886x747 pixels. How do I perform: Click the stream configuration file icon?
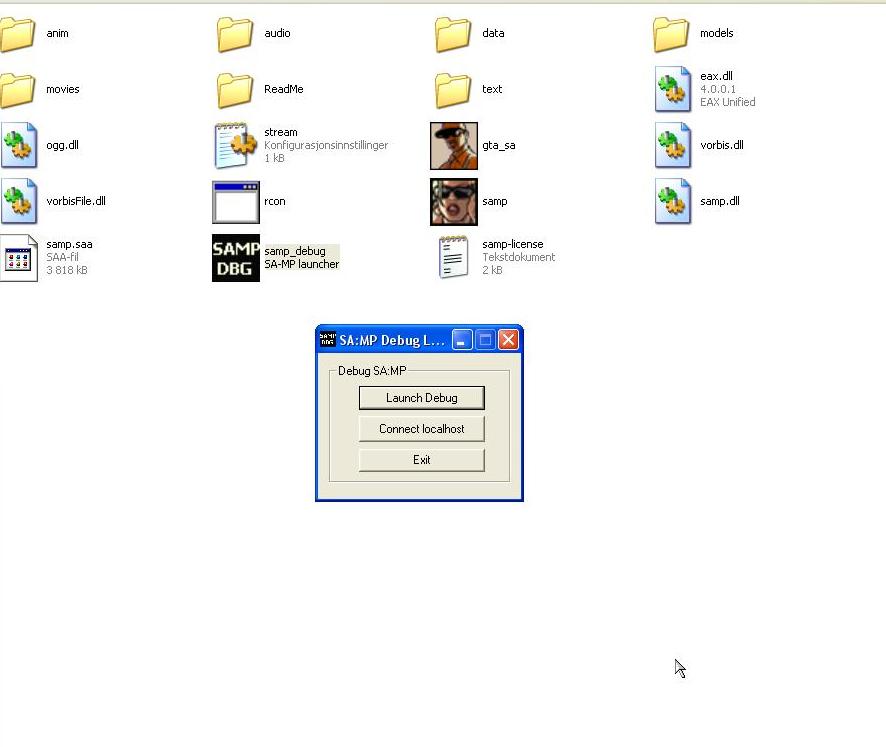[x=236, y=145]
